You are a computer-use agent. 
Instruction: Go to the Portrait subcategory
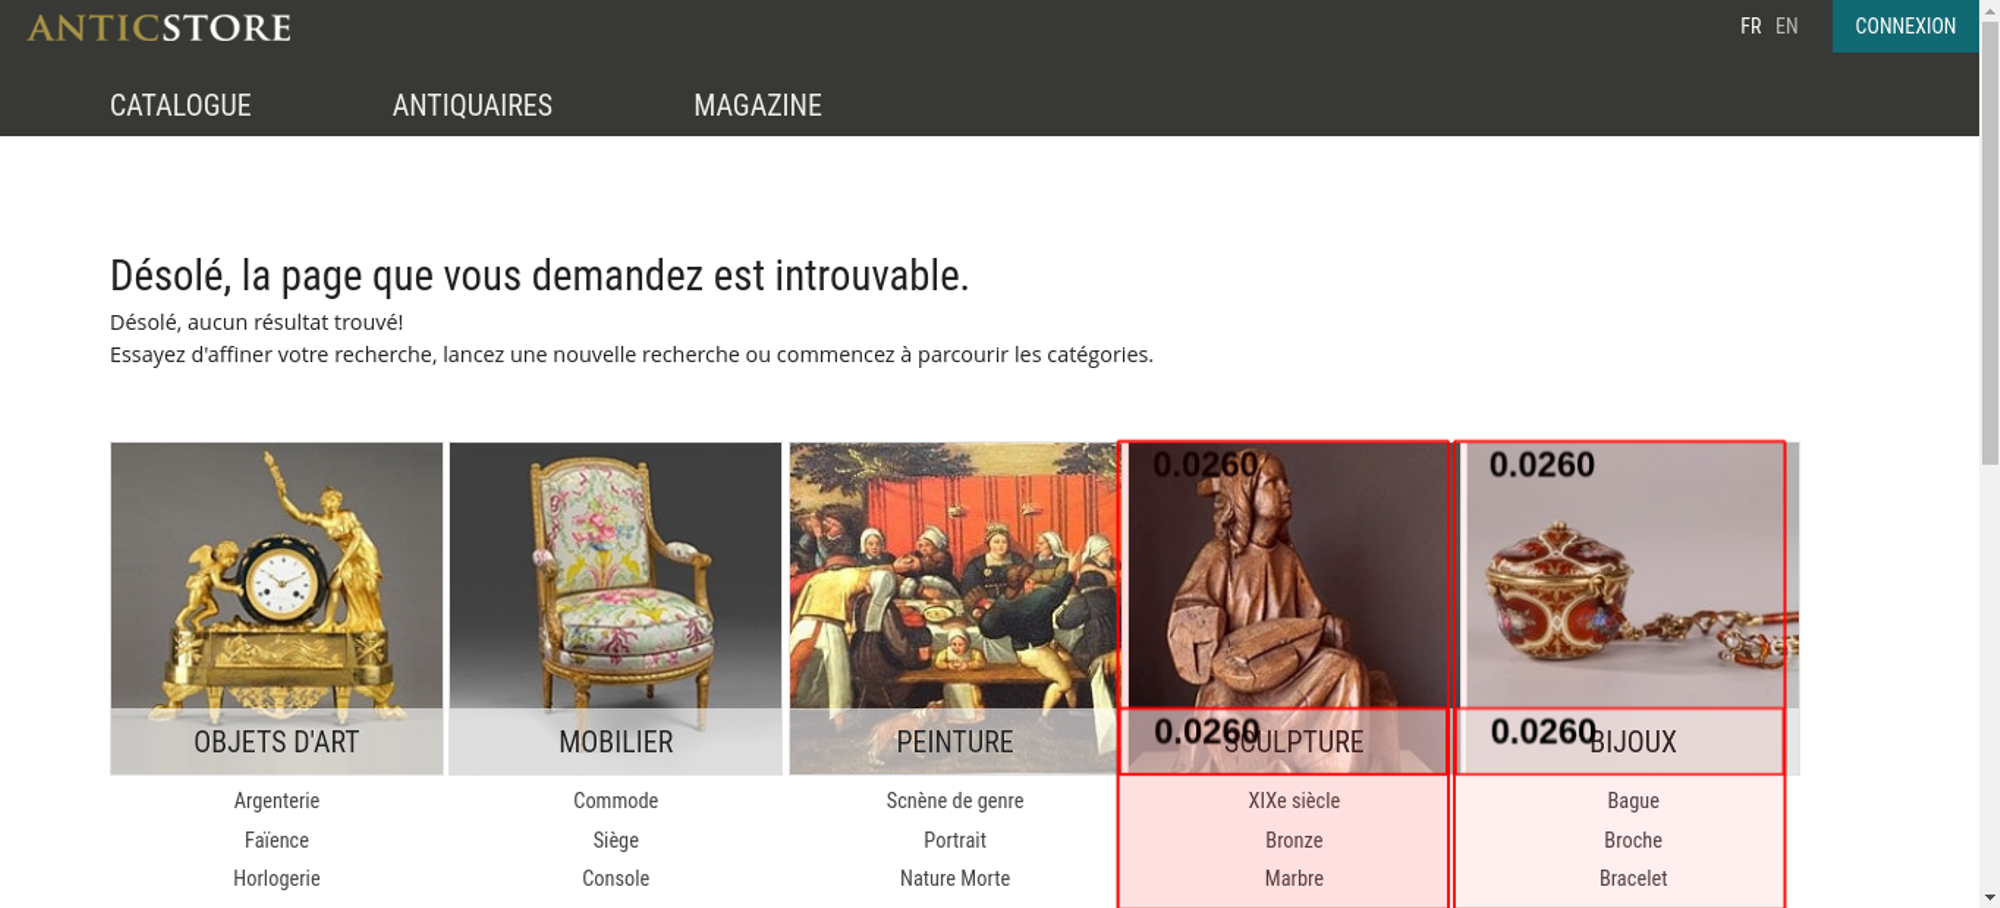coord(955,840)
